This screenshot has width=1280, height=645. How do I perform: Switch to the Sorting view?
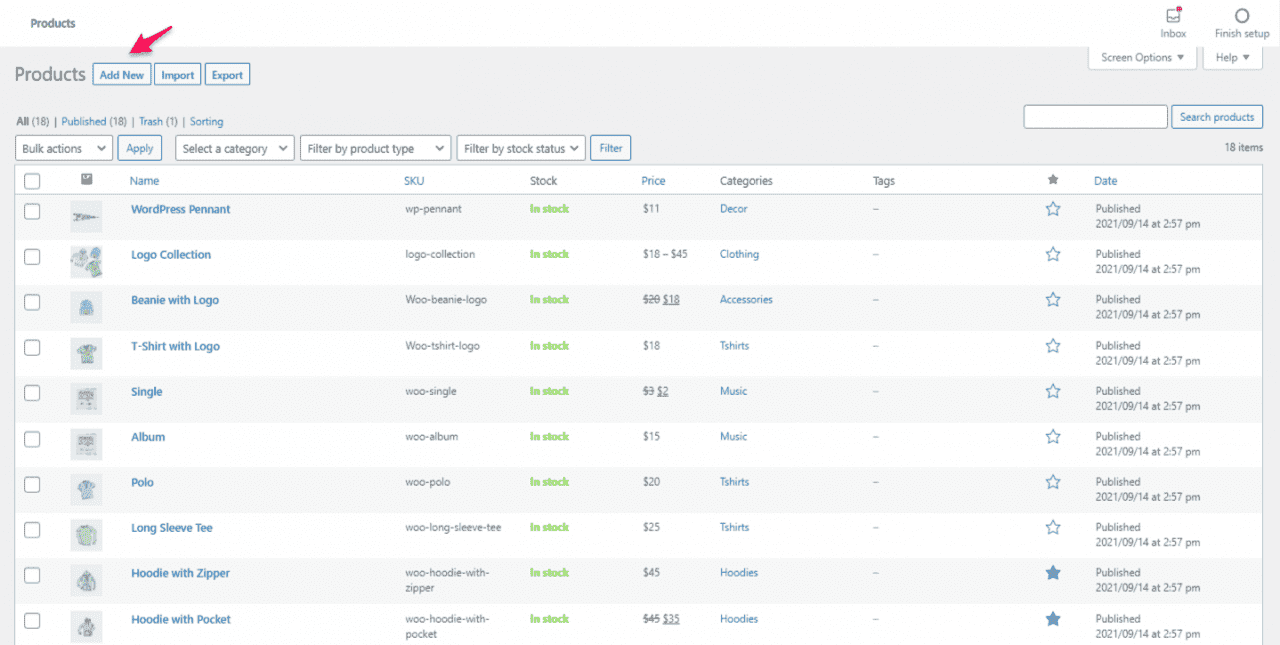(207, 121)
